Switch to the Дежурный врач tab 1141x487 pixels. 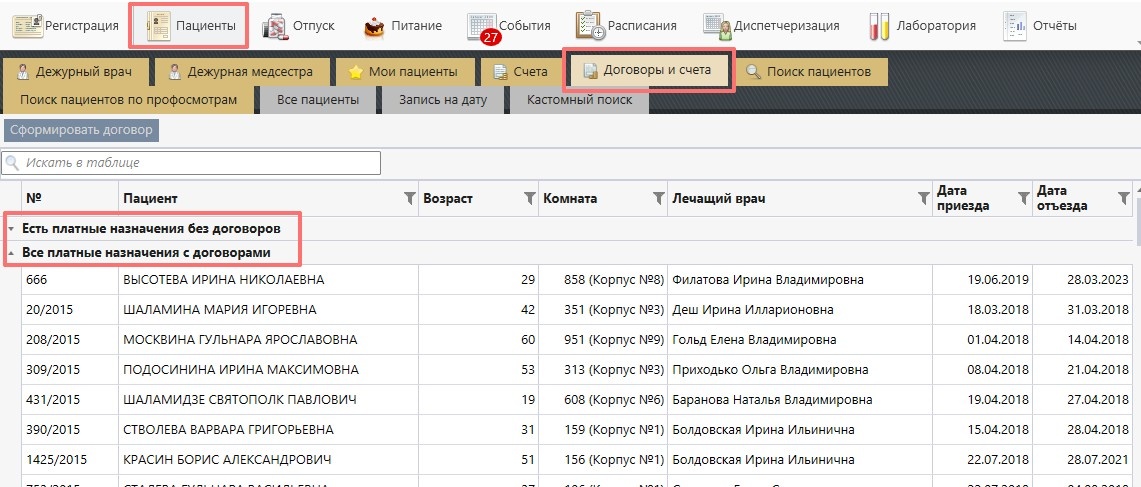(79, 72)
